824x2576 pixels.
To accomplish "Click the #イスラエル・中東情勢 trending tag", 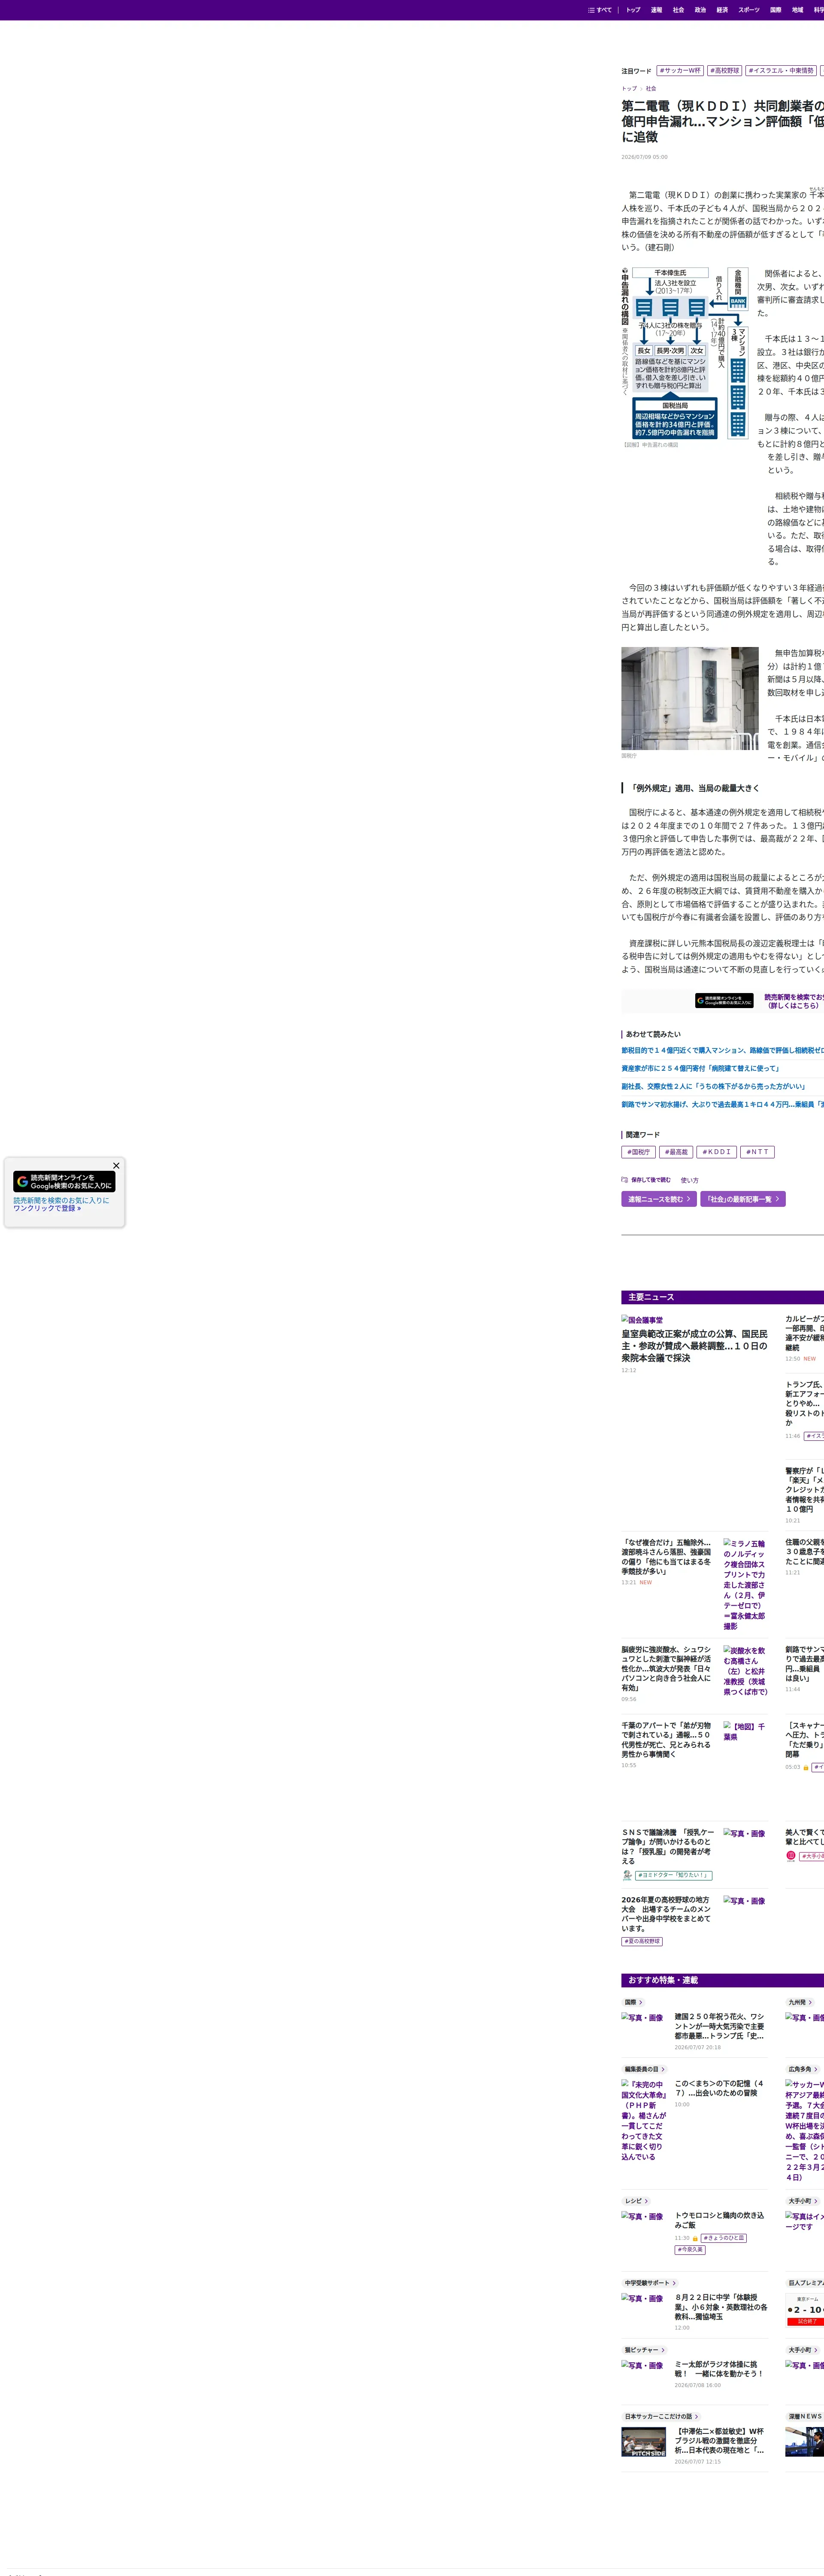I will tap(781, 71).
